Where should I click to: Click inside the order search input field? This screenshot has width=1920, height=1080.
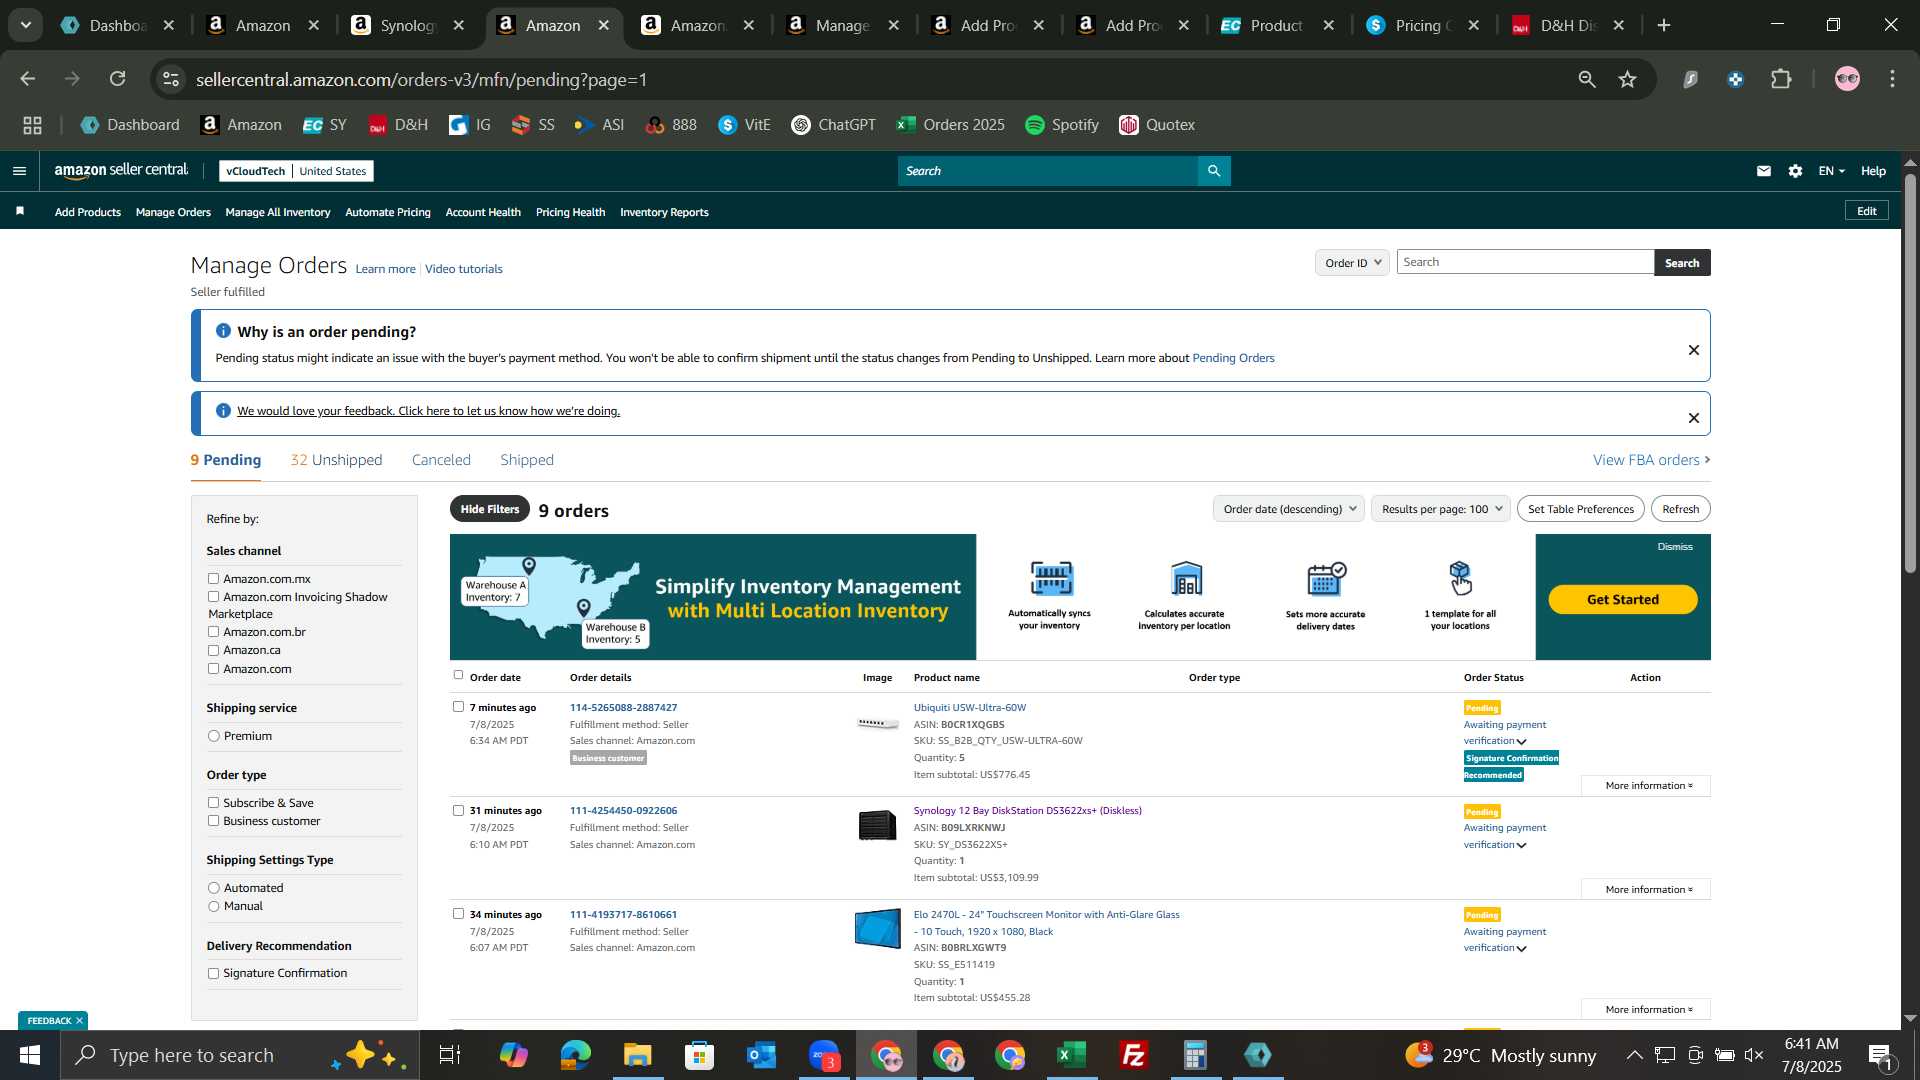click(1526, 262)
